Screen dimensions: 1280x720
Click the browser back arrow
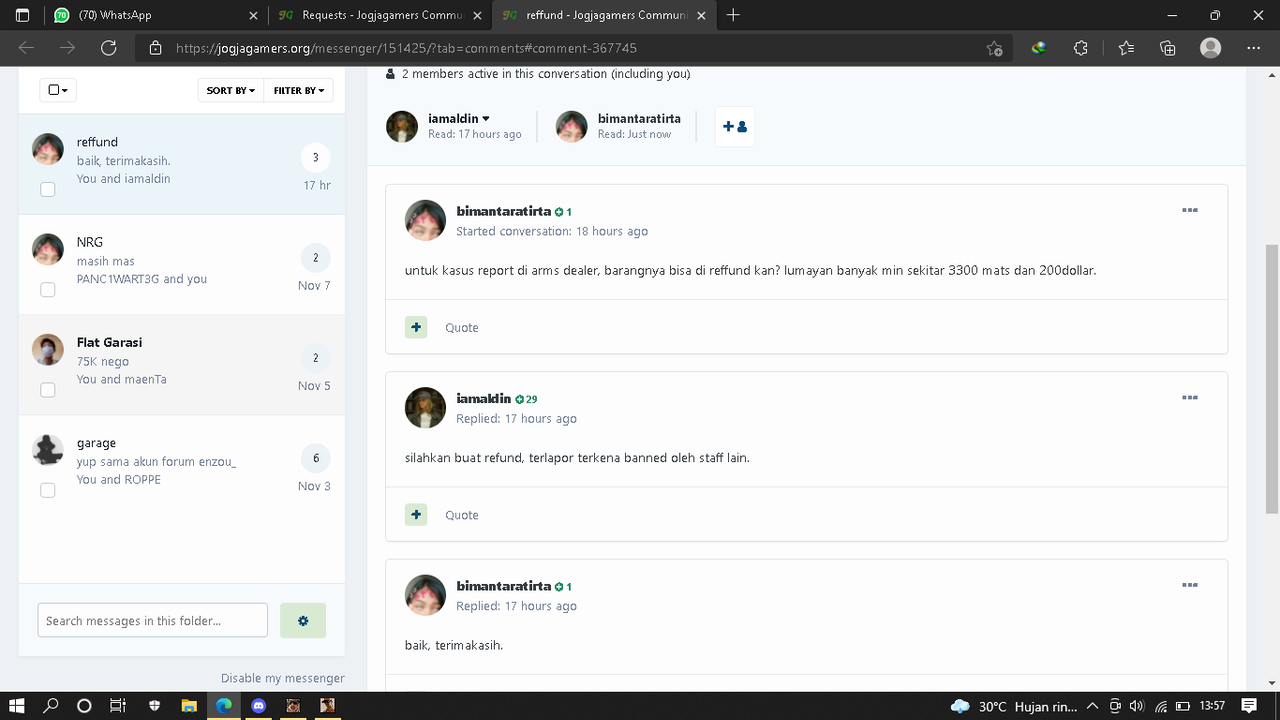coord(26,48)
